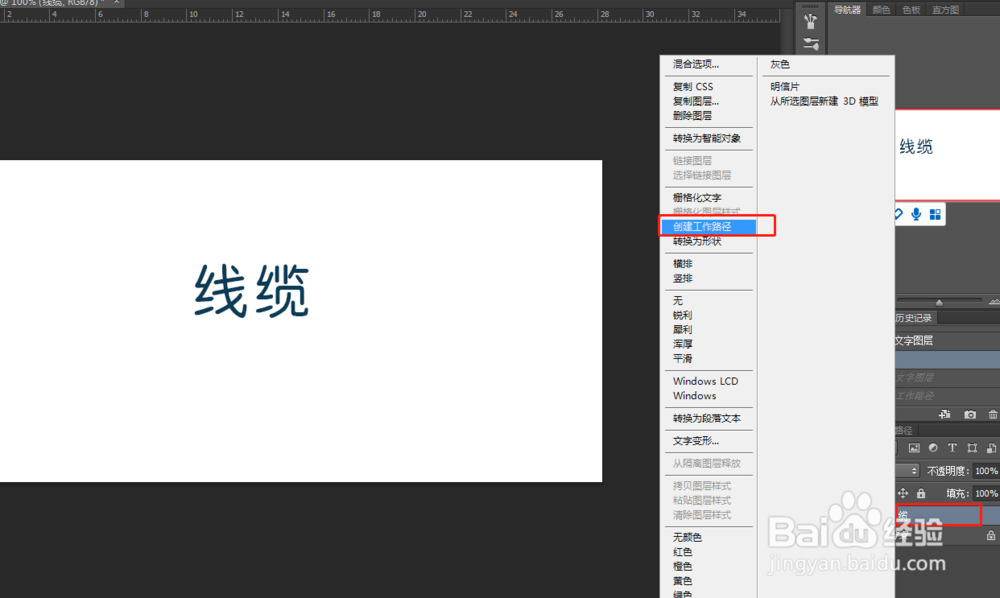Delete current history state trash icon
This screenshot has height=598, width=1000.
[x=993, y=414]
